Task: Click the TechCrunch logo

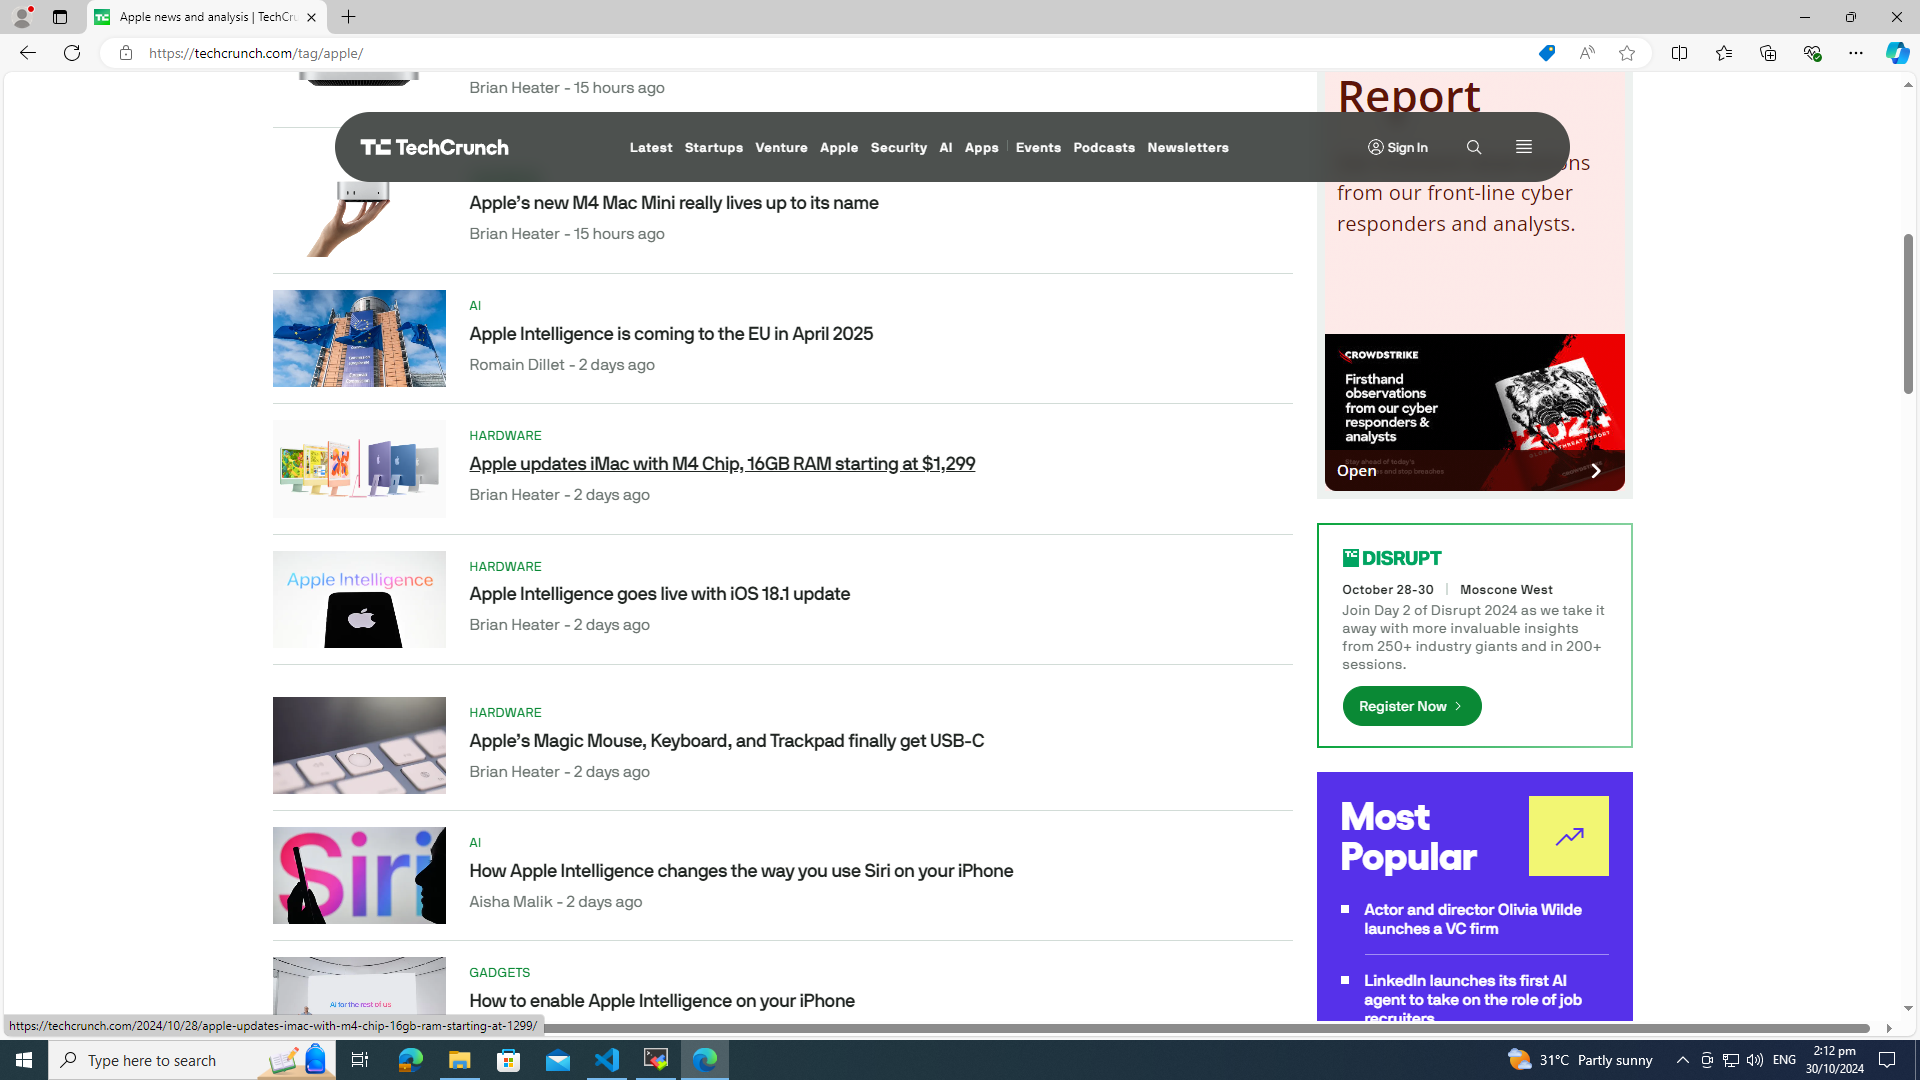Action: (434, 147)
